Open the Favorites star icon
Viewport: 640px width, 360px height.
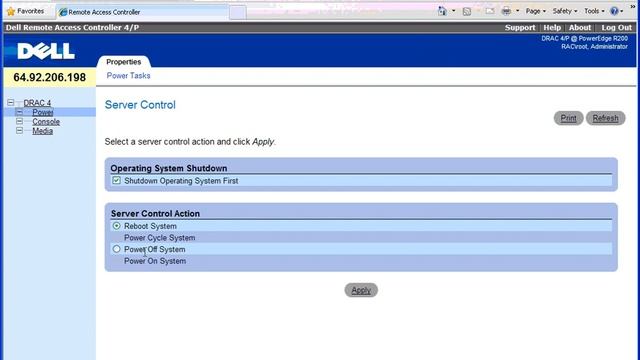11,11
